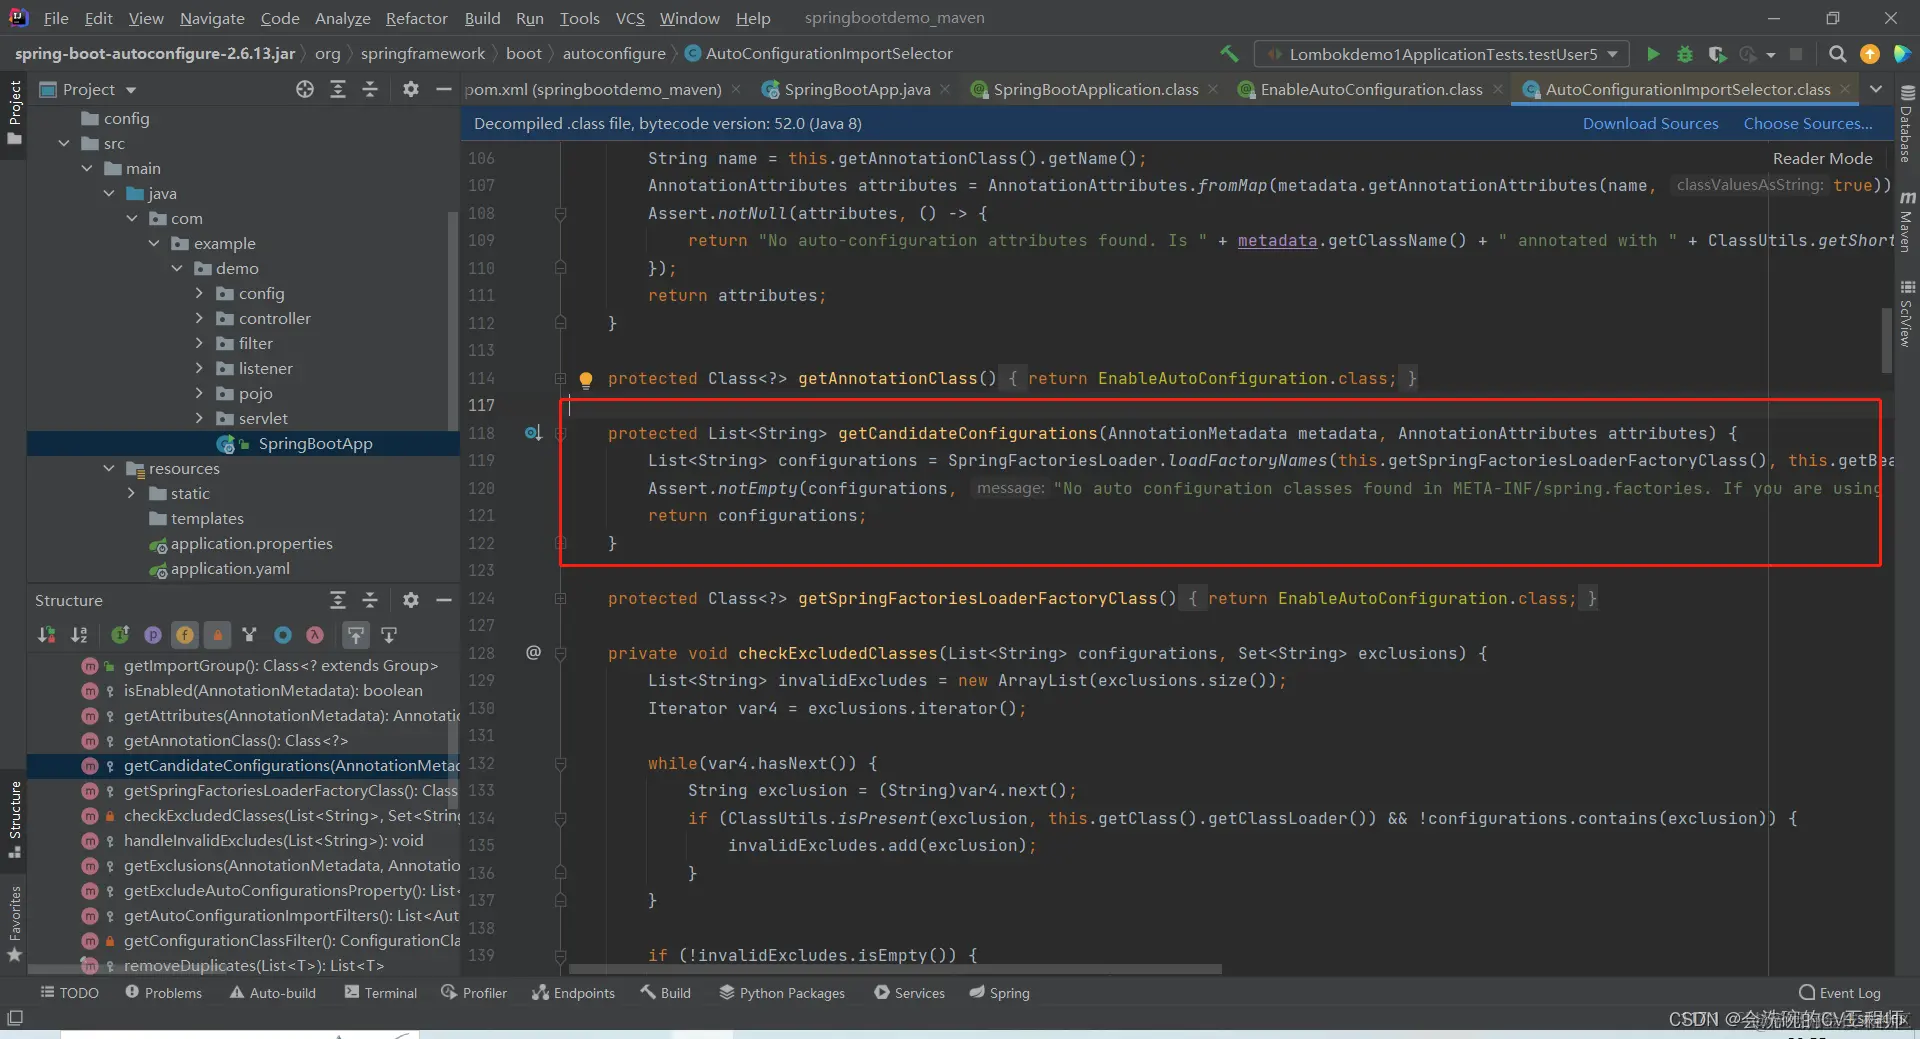
Task: Open the Navigate menu
Action: [x=212, y=18]
